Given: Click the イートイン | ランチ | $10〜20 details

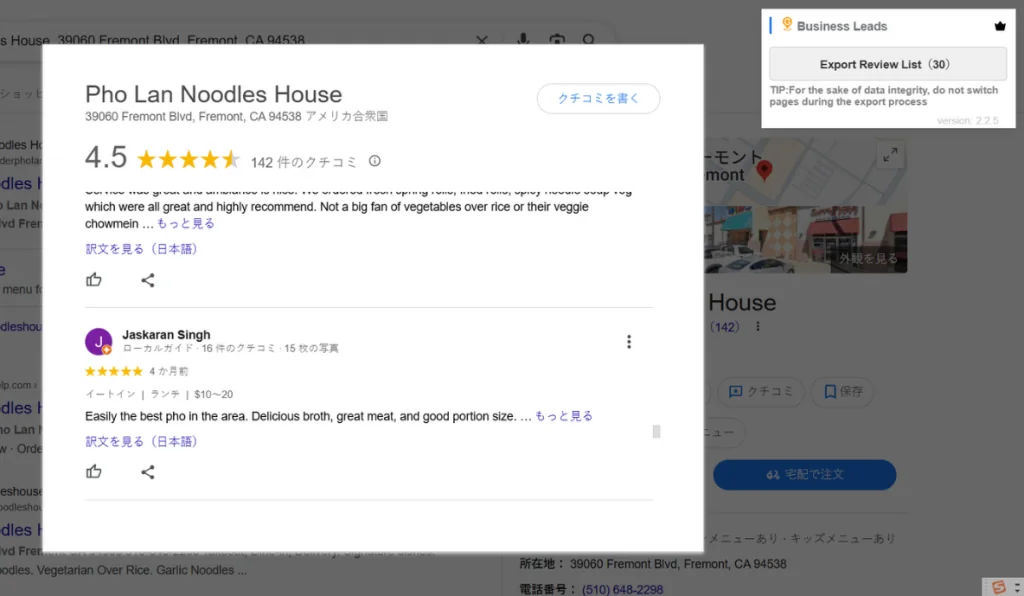Looking at the screenshot, I should click(159, 394).
